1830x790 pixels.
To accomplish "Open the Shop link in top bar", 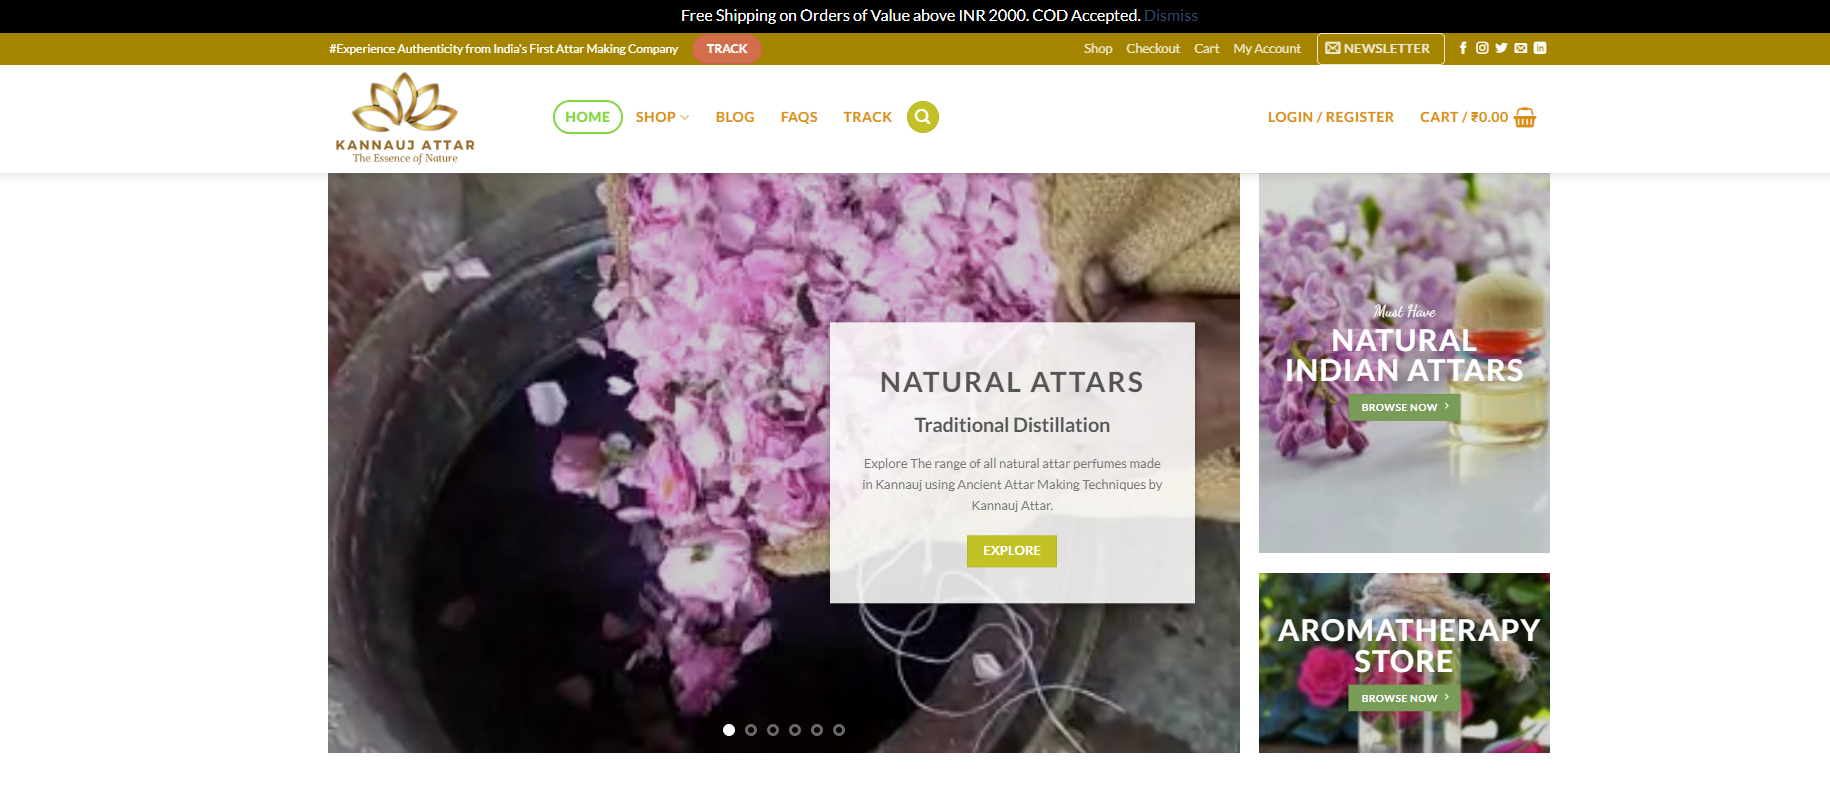I will [1098, 48].
